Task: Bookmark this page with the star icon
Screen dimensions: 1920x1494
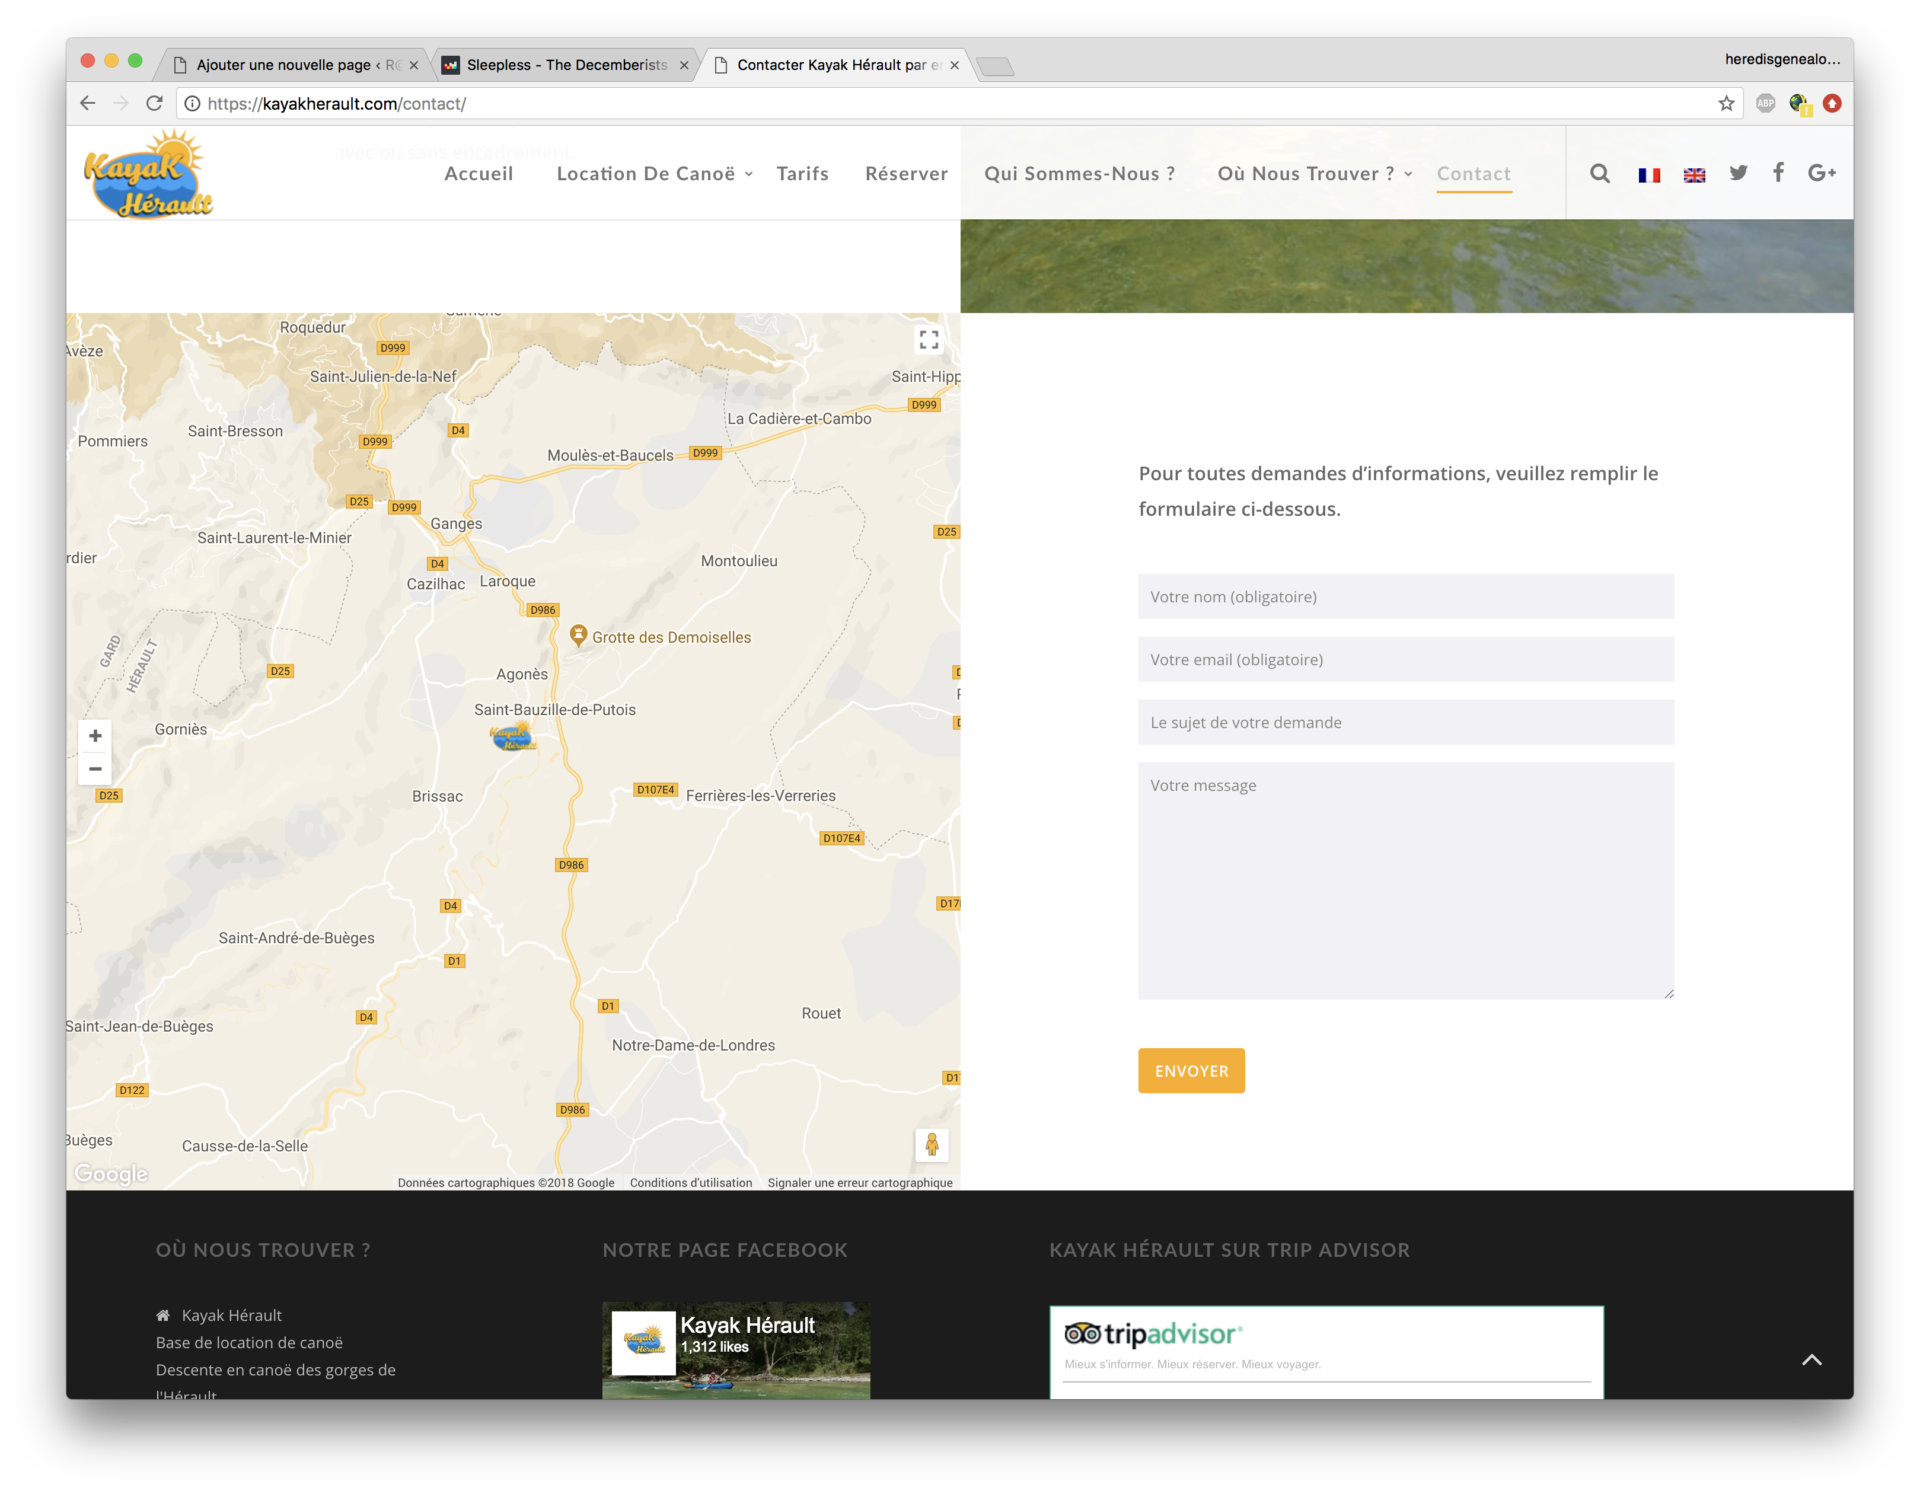Action: point(1726,103)
